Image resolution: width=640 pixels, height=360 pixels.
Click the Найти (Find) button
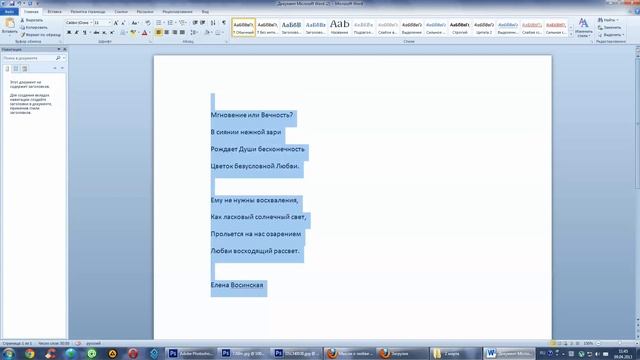(x=608, y=20)
